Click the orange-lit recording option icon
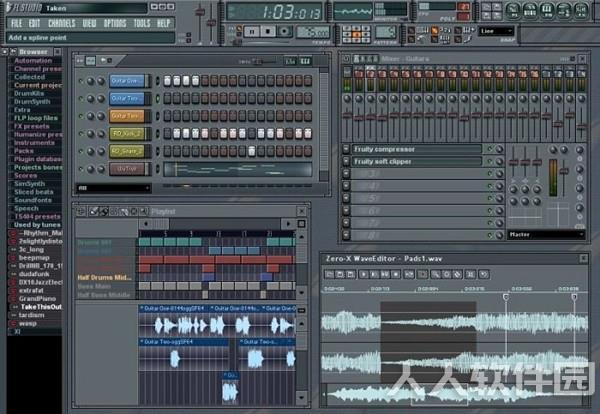This screenshot has height=414, width=600. click(x=435, y=31)
